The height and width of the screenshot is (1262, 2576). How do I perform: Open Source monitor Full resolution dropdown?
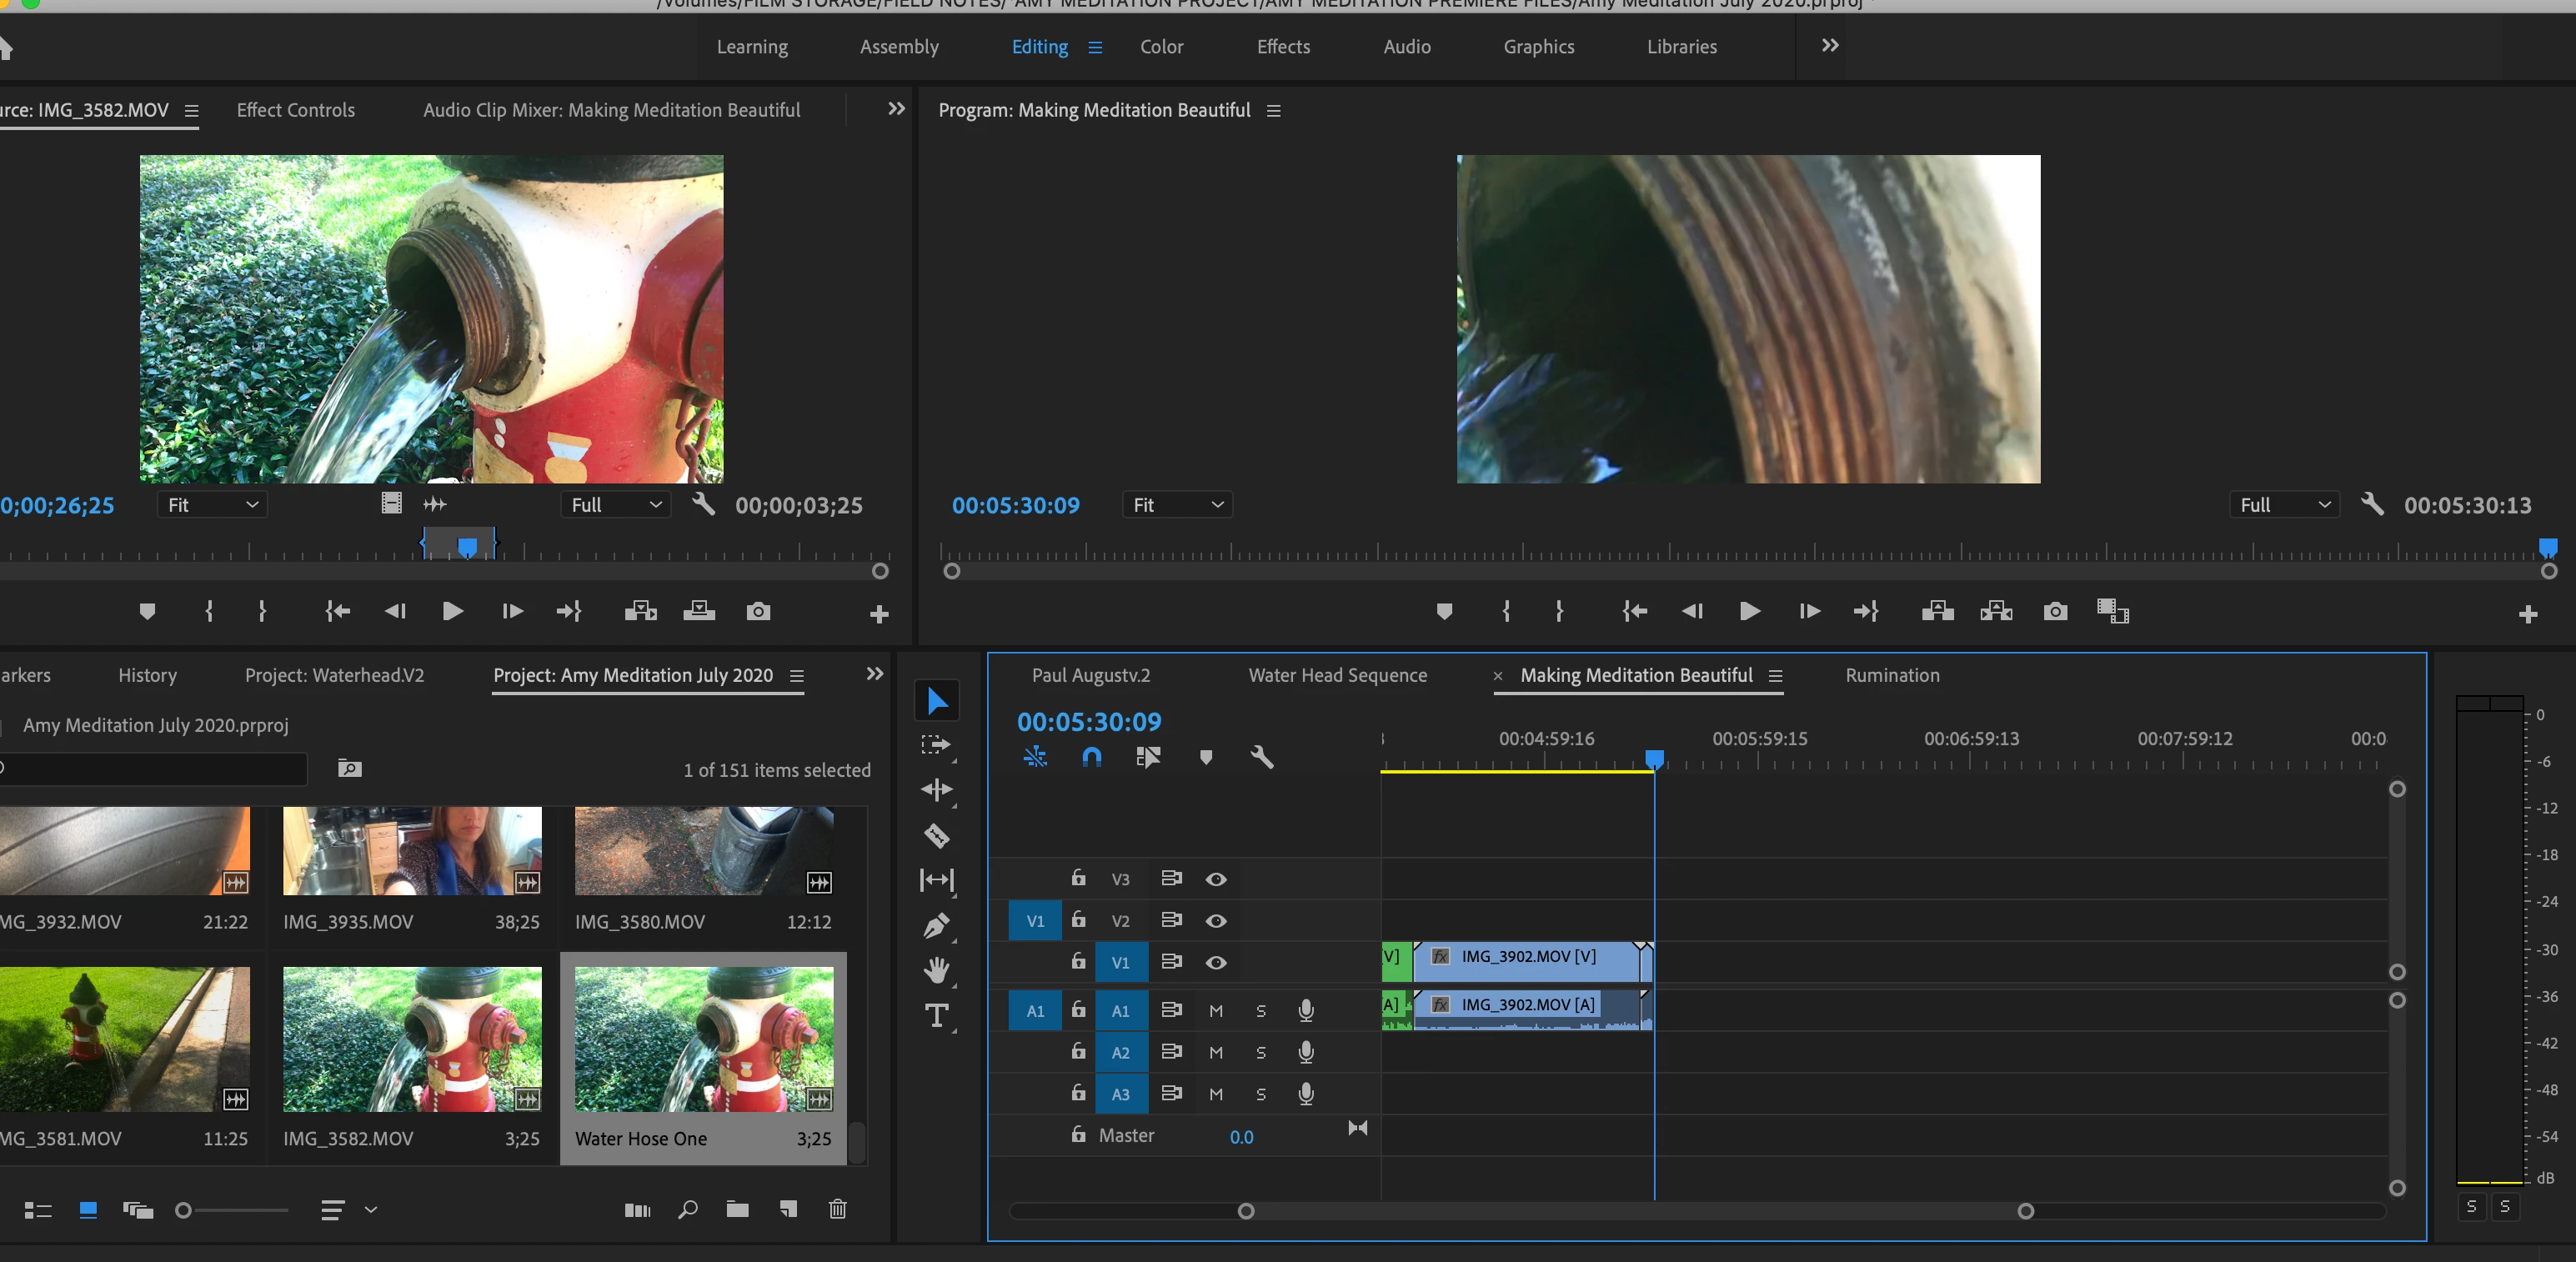click(x=616, y=505)
